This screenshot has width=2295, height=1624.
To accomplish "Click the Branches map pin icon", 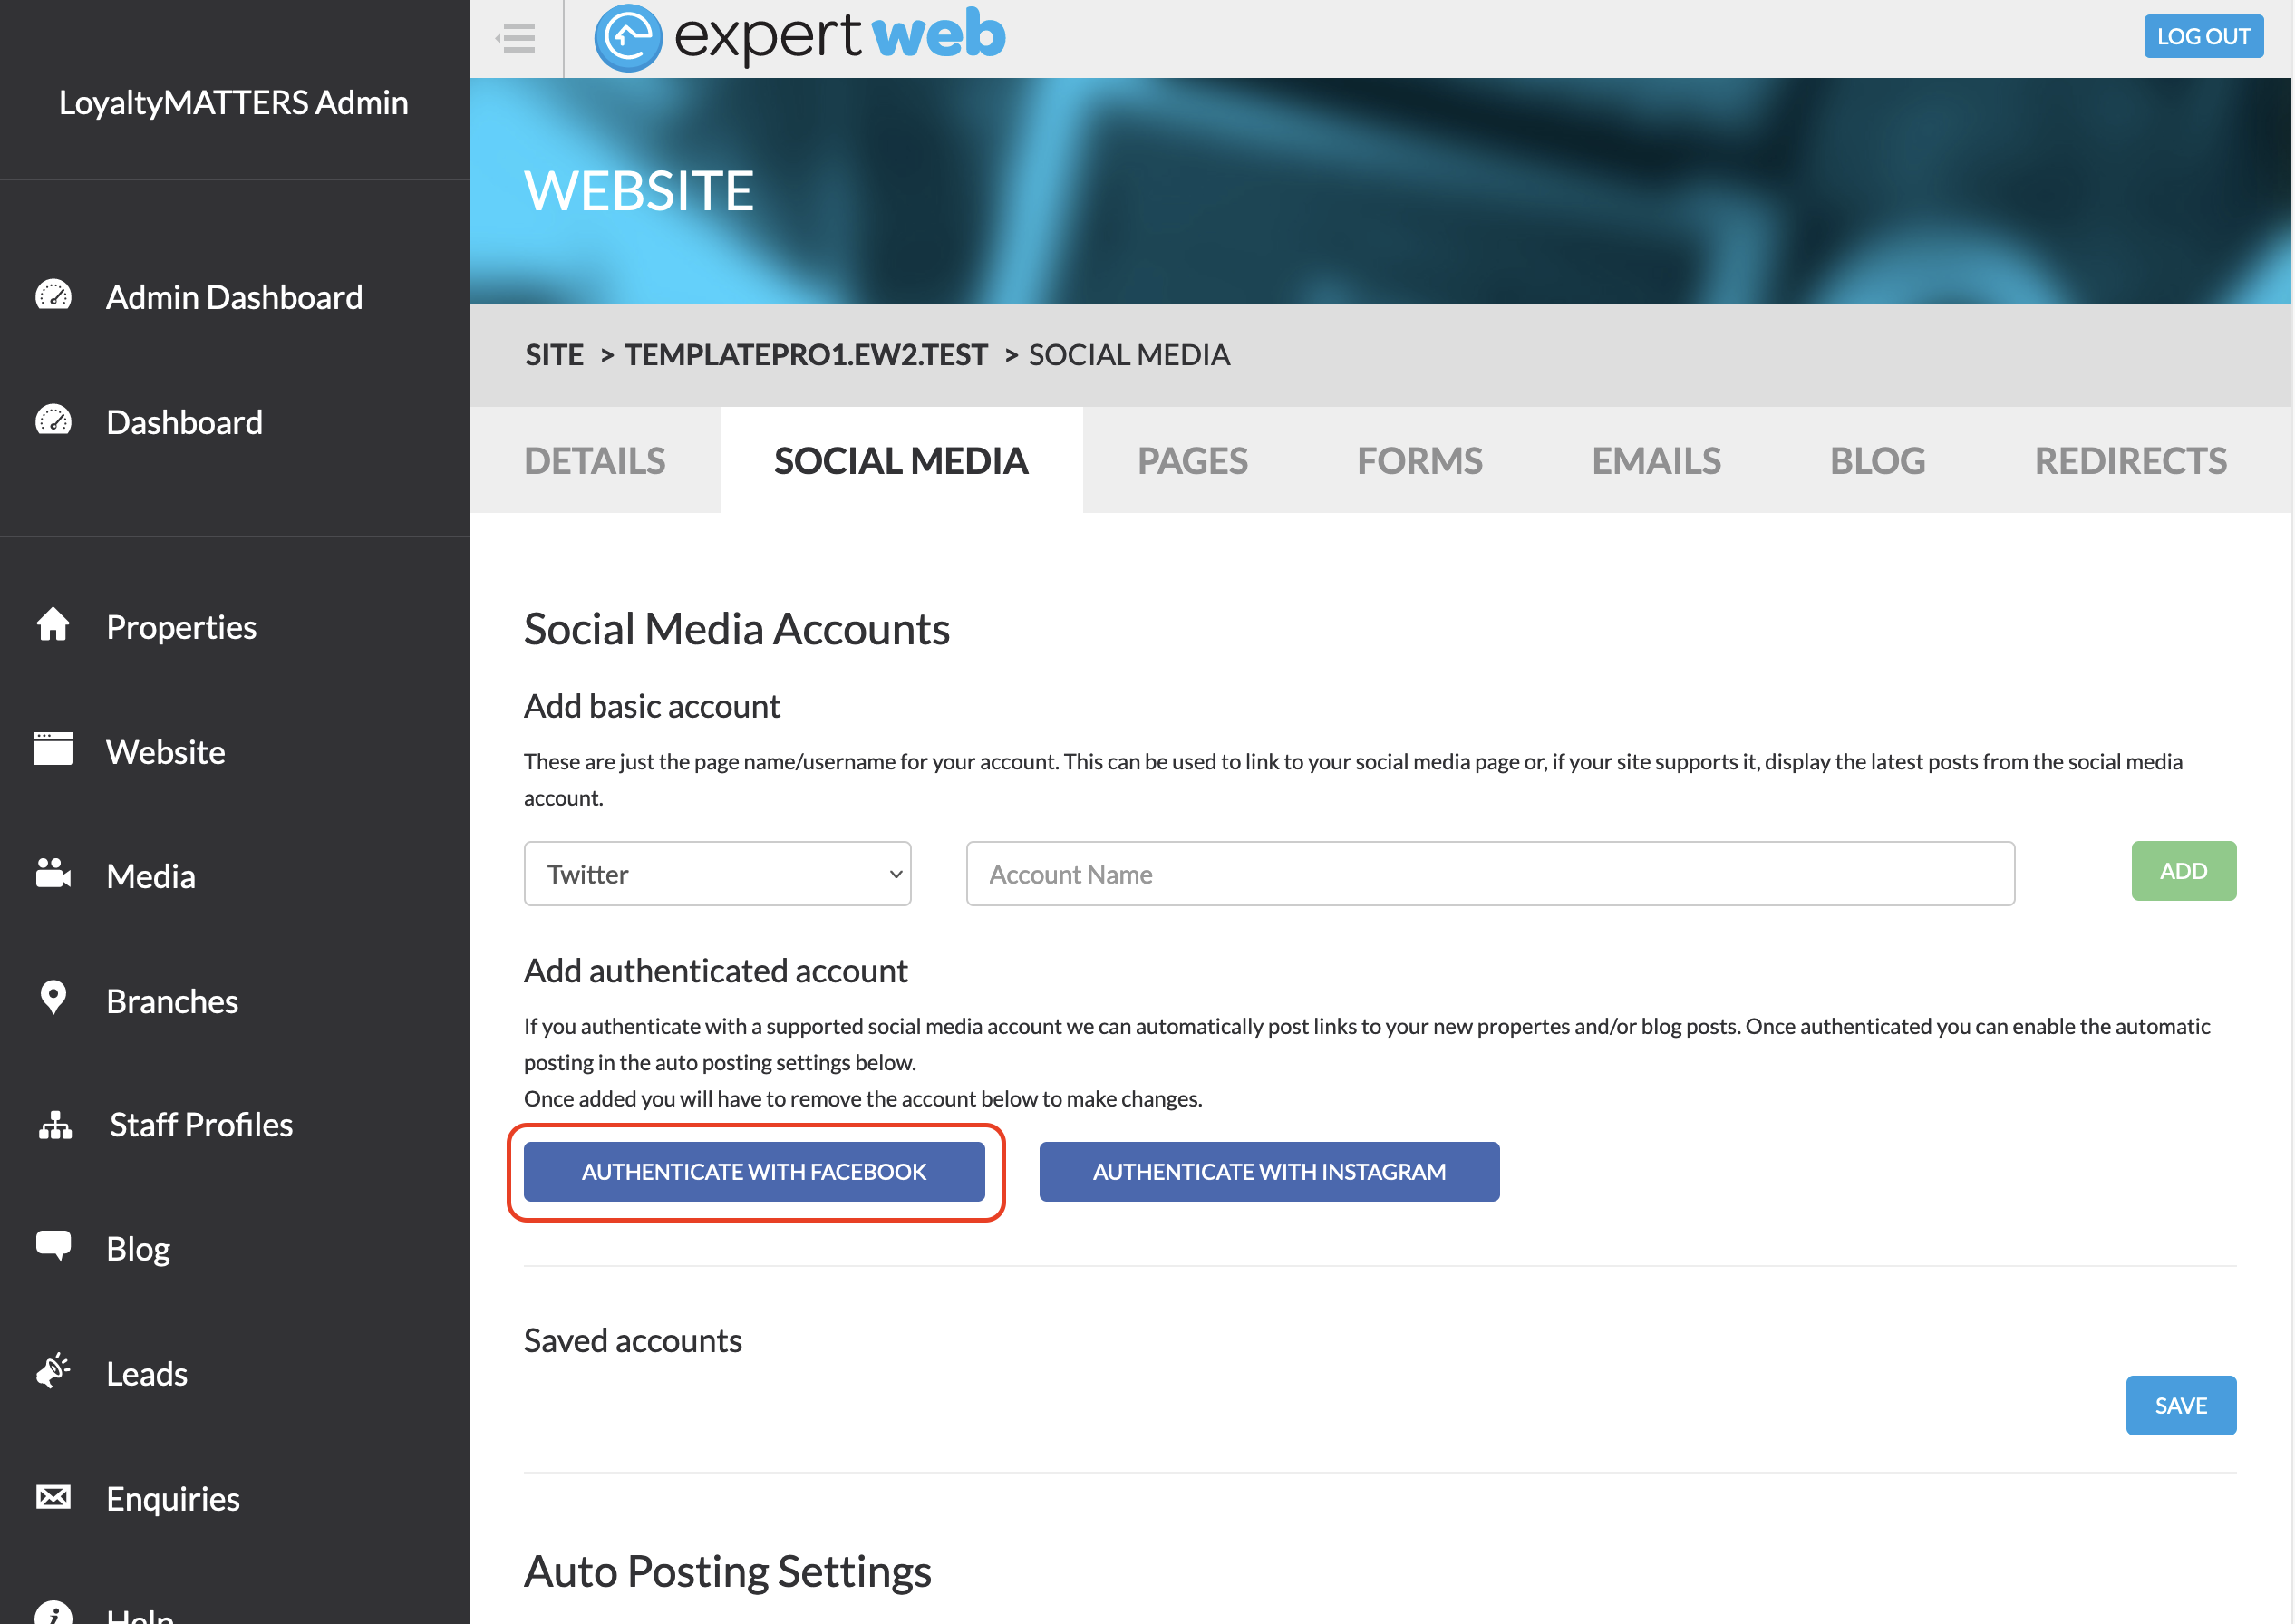I will pos(53,999).
